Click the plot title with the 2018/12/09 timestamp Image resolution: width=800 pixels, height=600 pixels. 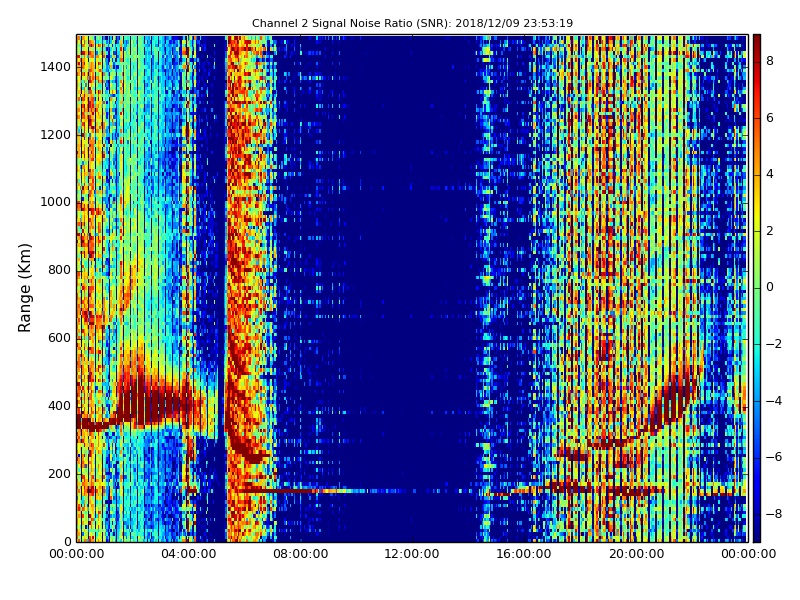coord(412,23)
